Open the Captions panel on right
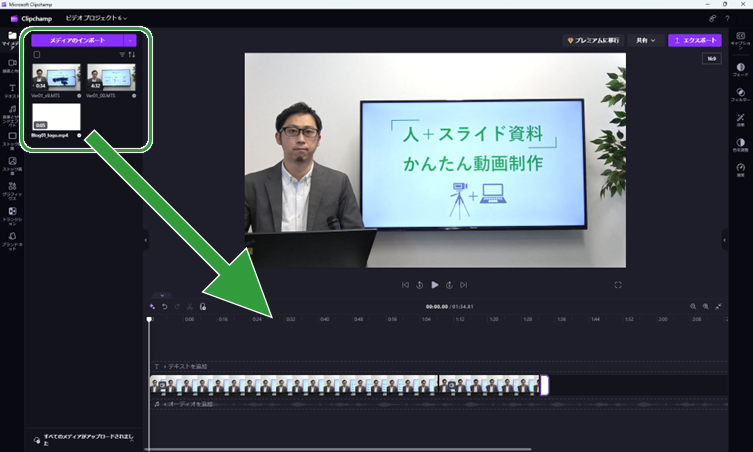This screenshot has height=452, width=753. (x=741, y=41)
